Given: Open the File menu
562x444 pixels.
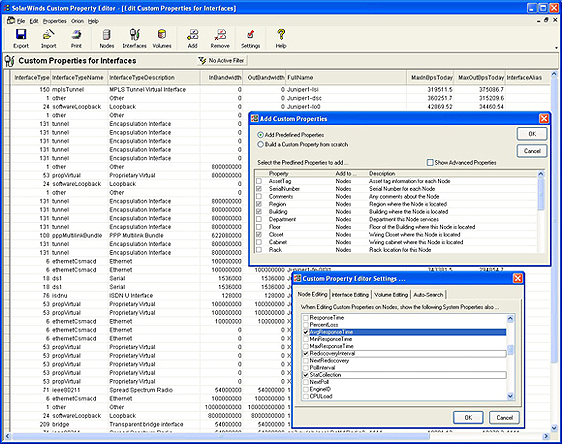Looking at the screenshot, I should point(21,21).
